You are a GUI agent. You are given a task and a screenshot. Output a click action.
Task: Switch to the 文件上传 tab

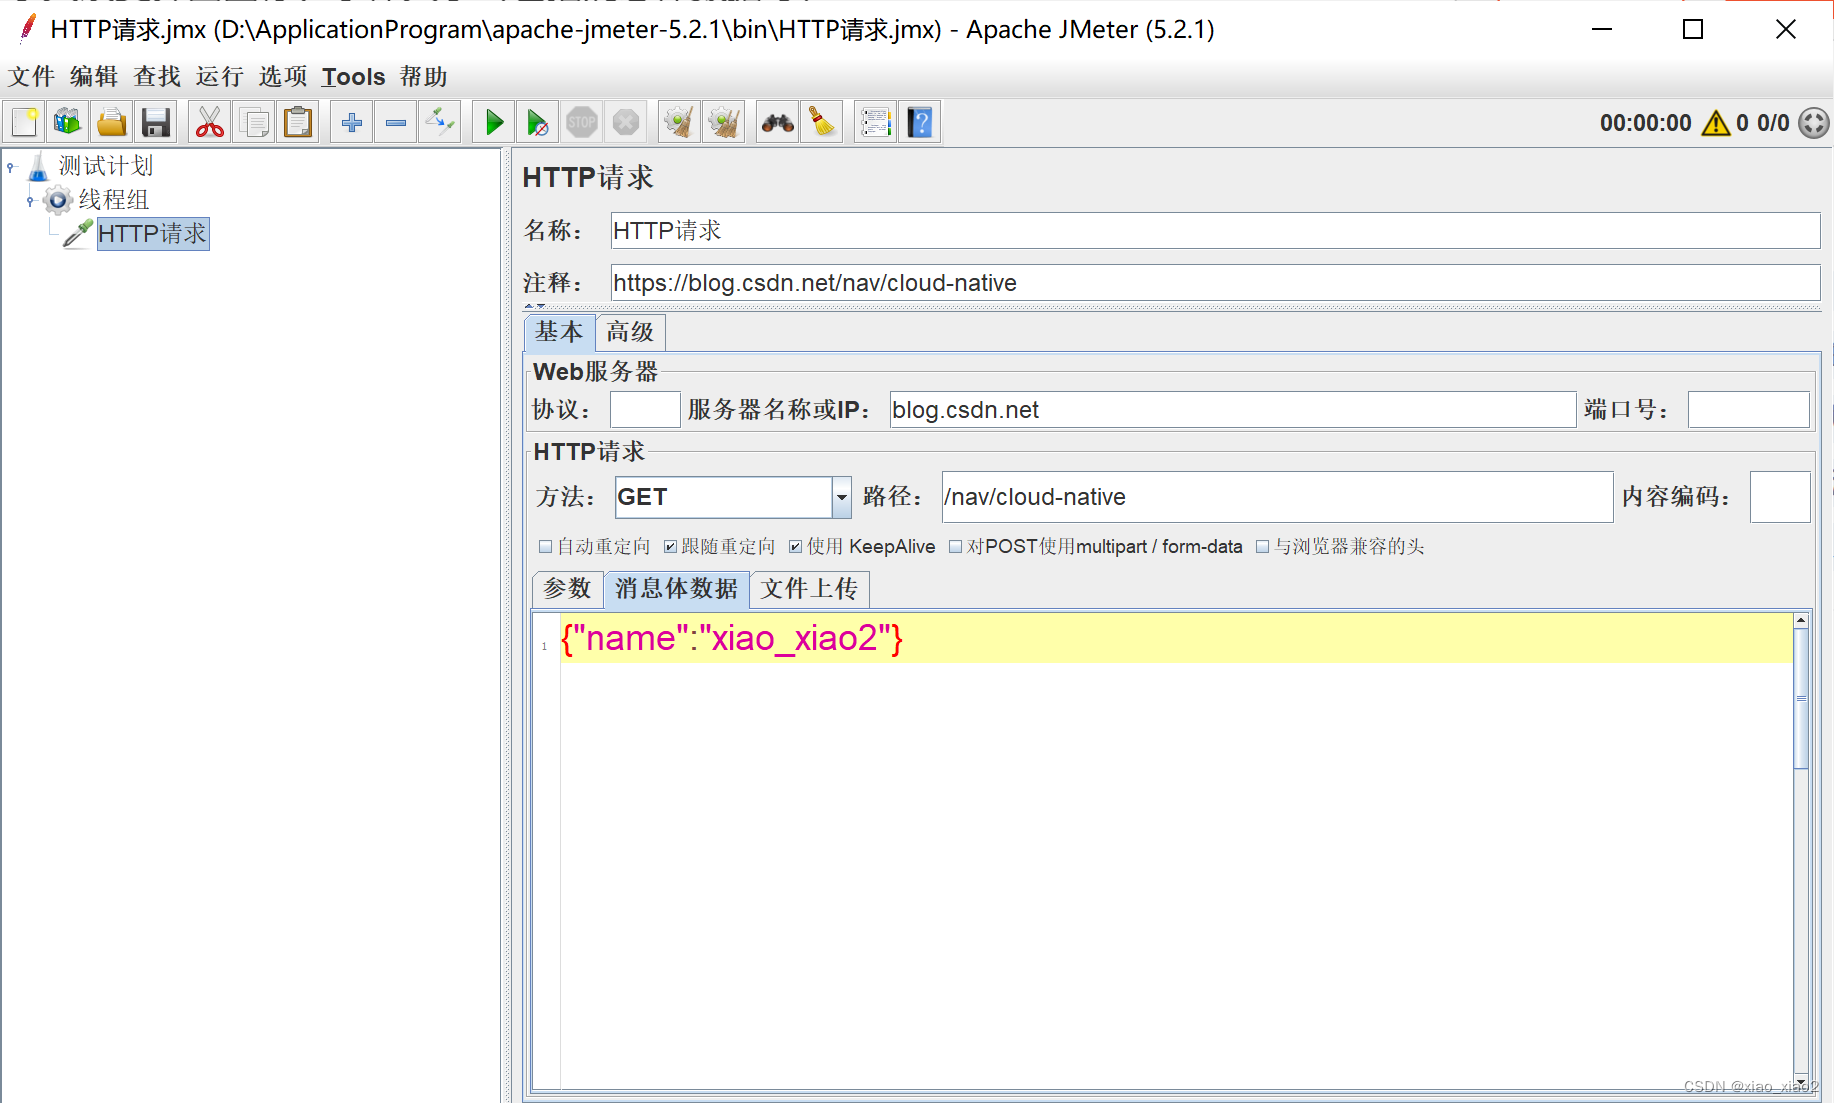[810, 589]
